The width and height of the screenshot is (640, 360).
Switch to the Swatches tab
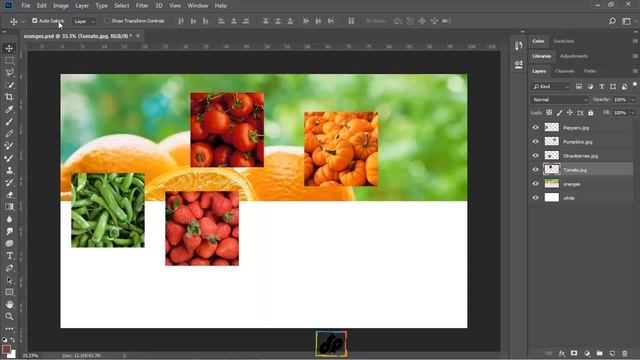[564, 41]
